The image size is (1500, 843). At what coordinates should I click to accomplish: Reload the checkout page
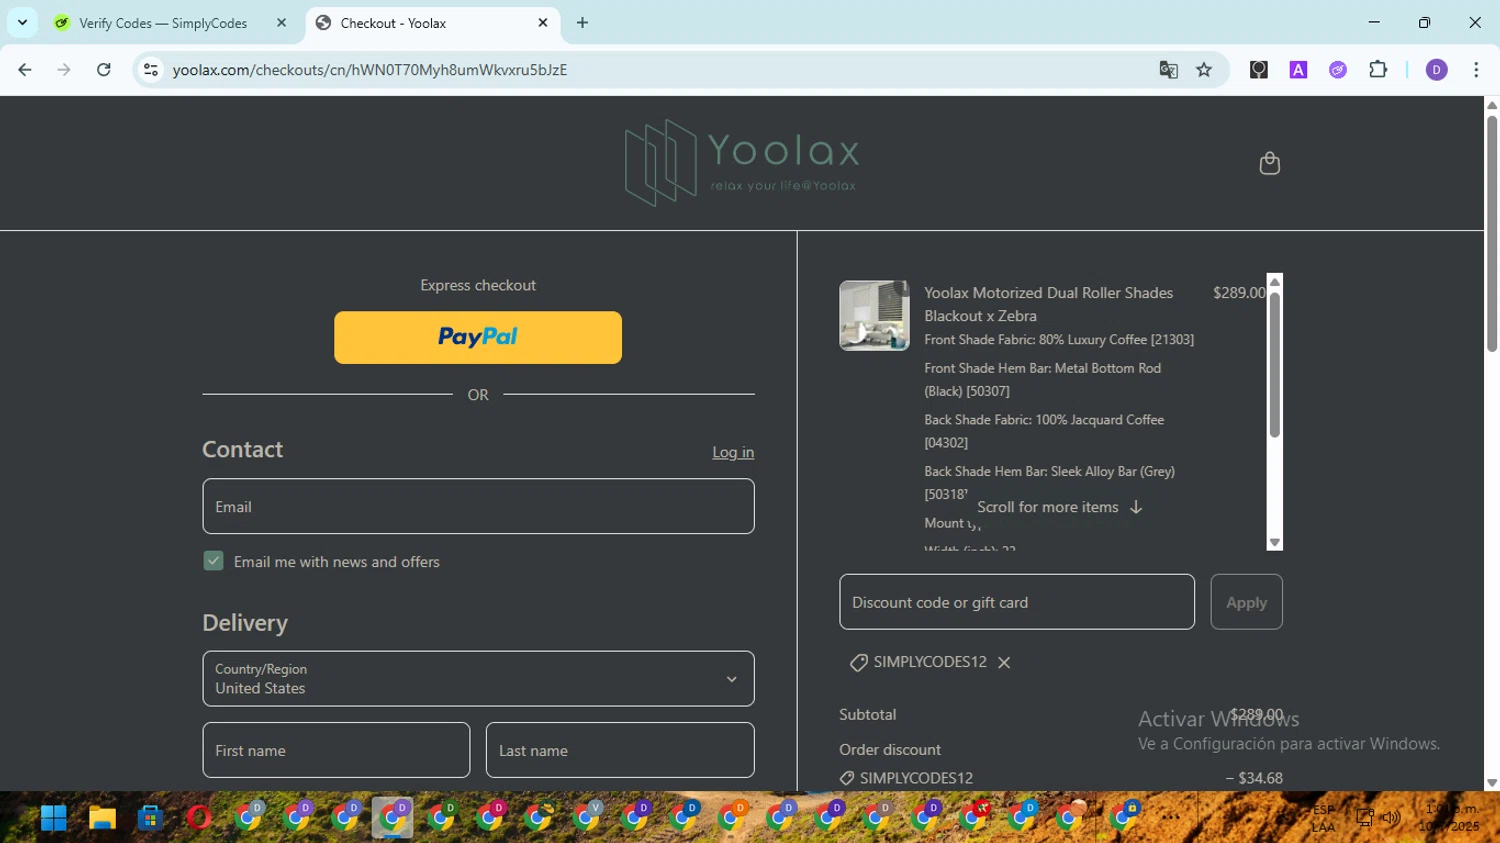point(103,69)
